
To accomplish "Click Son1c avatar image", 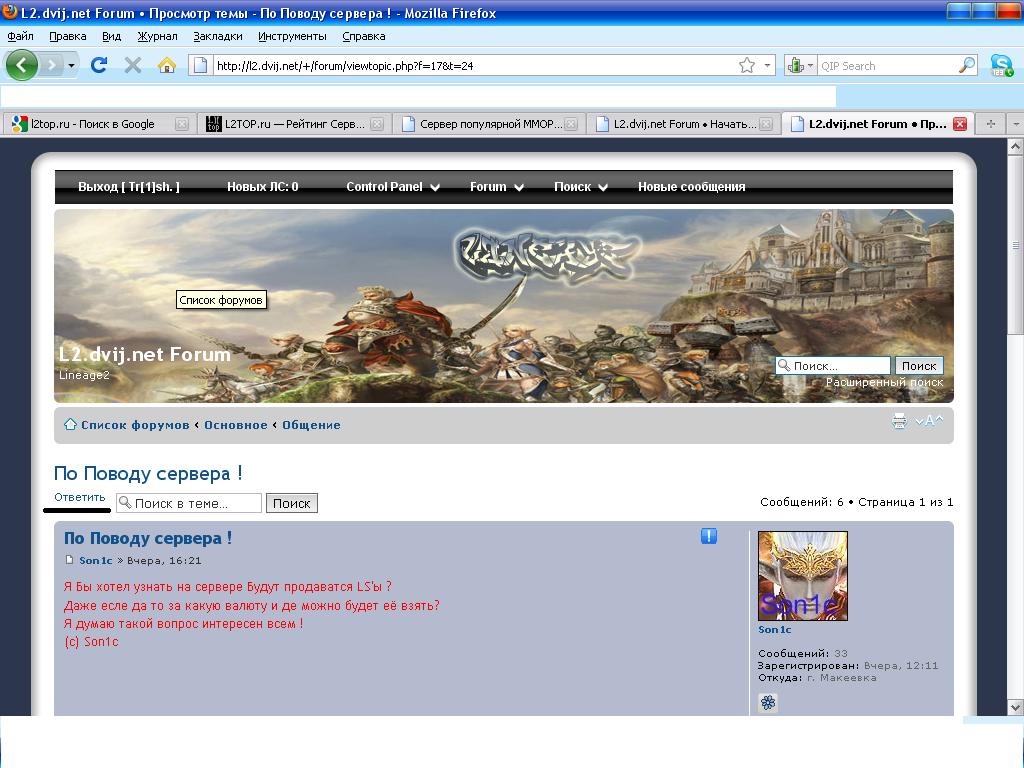I will pos(803,575).
